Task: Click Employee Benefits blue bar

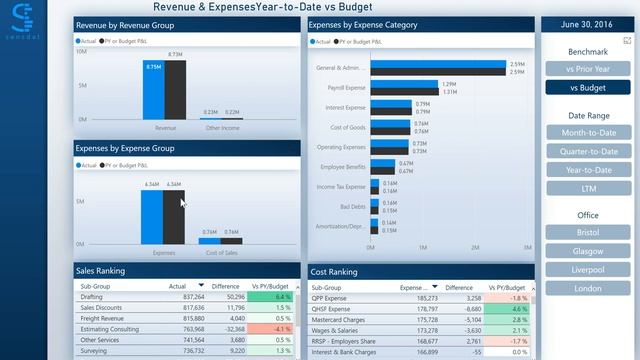Action: coord(383,163)
